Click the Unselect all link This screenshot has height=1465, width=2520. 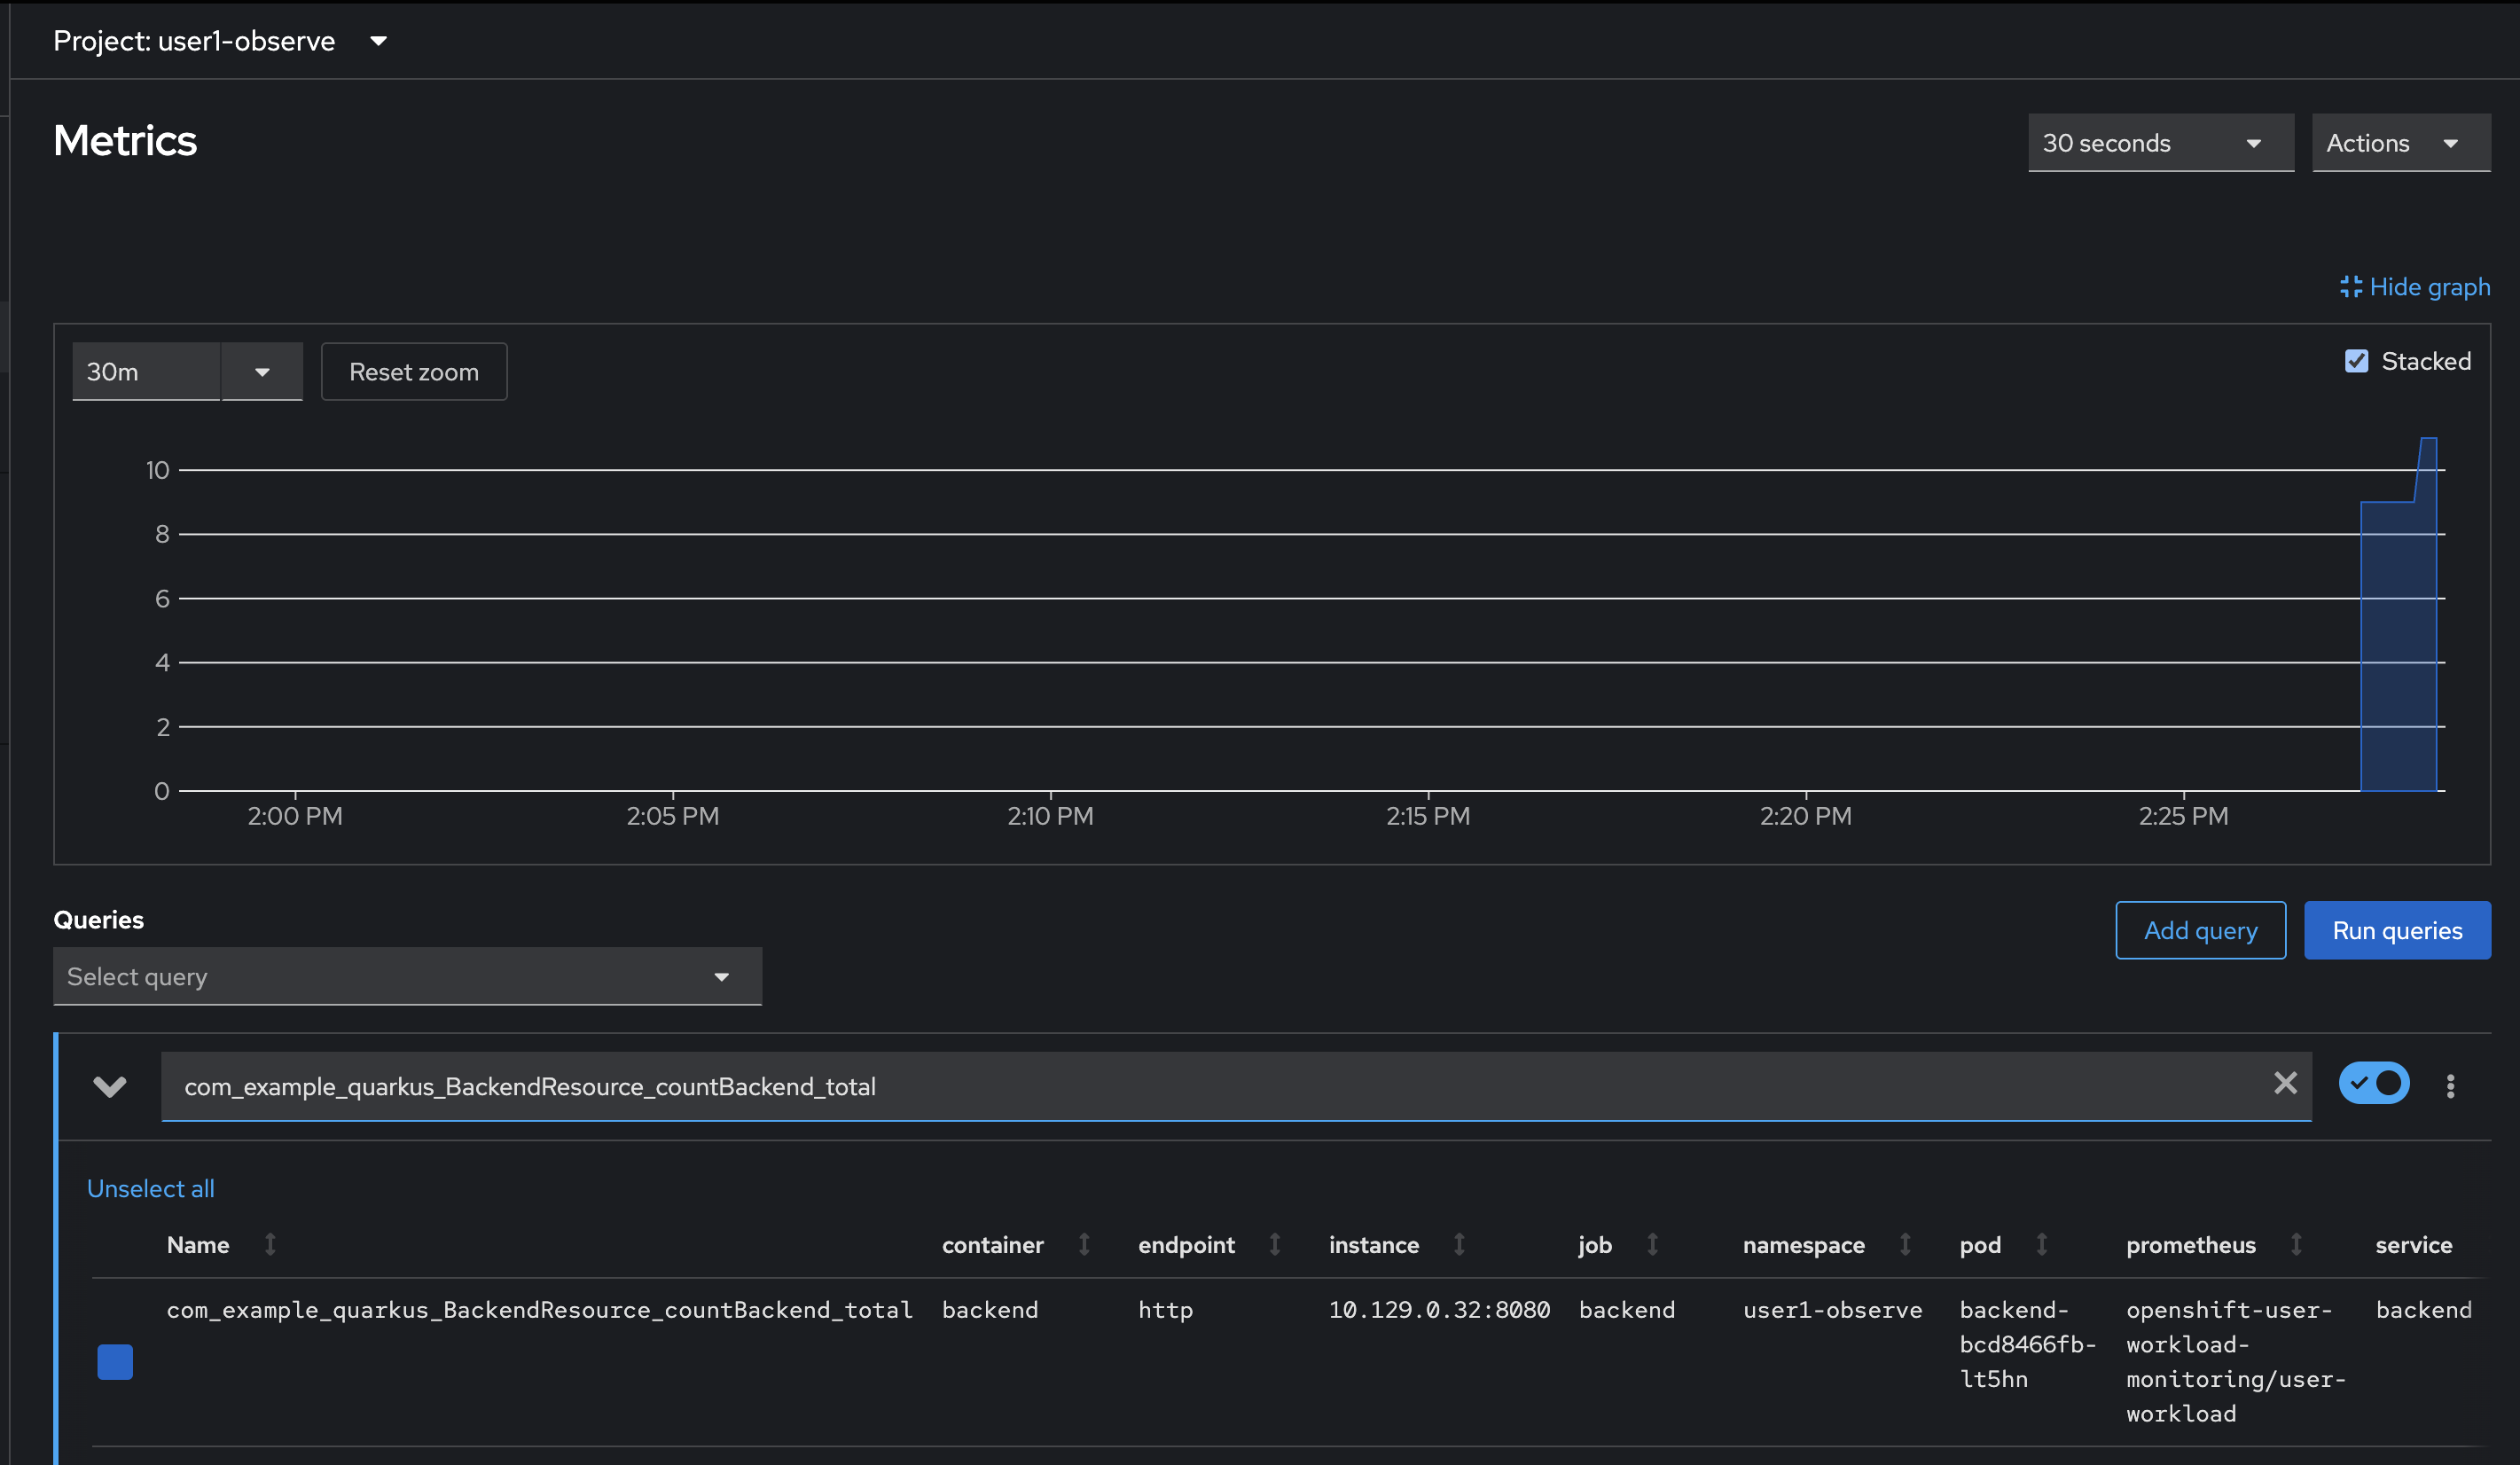click(x=151, y=1188)
